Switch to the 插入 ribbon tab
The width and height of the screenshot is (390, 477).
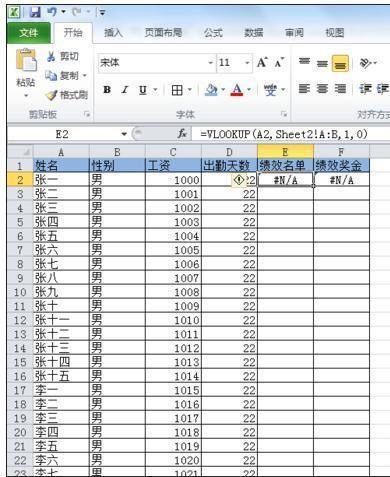(113, 33)
